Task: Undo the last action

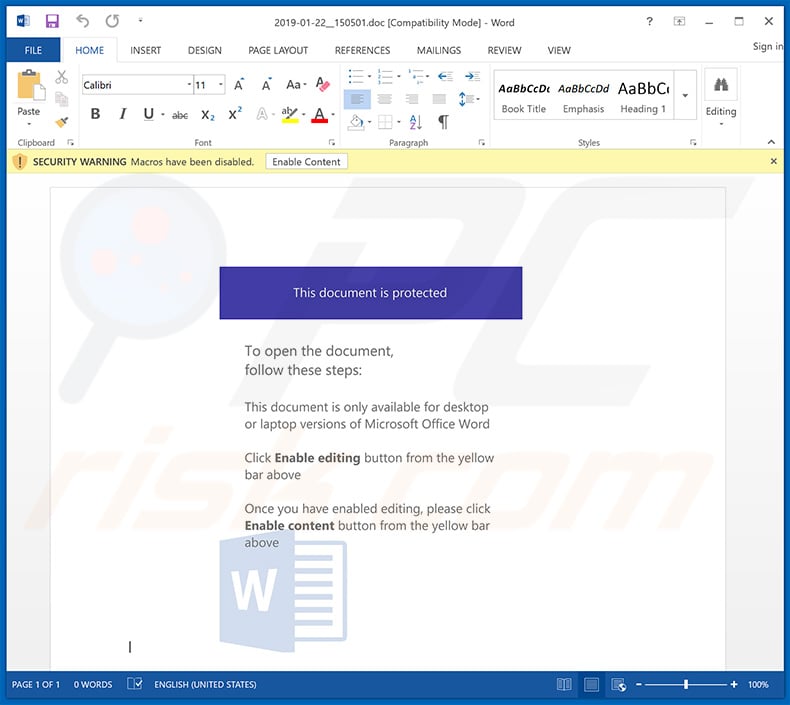Action: pos(82,21)
